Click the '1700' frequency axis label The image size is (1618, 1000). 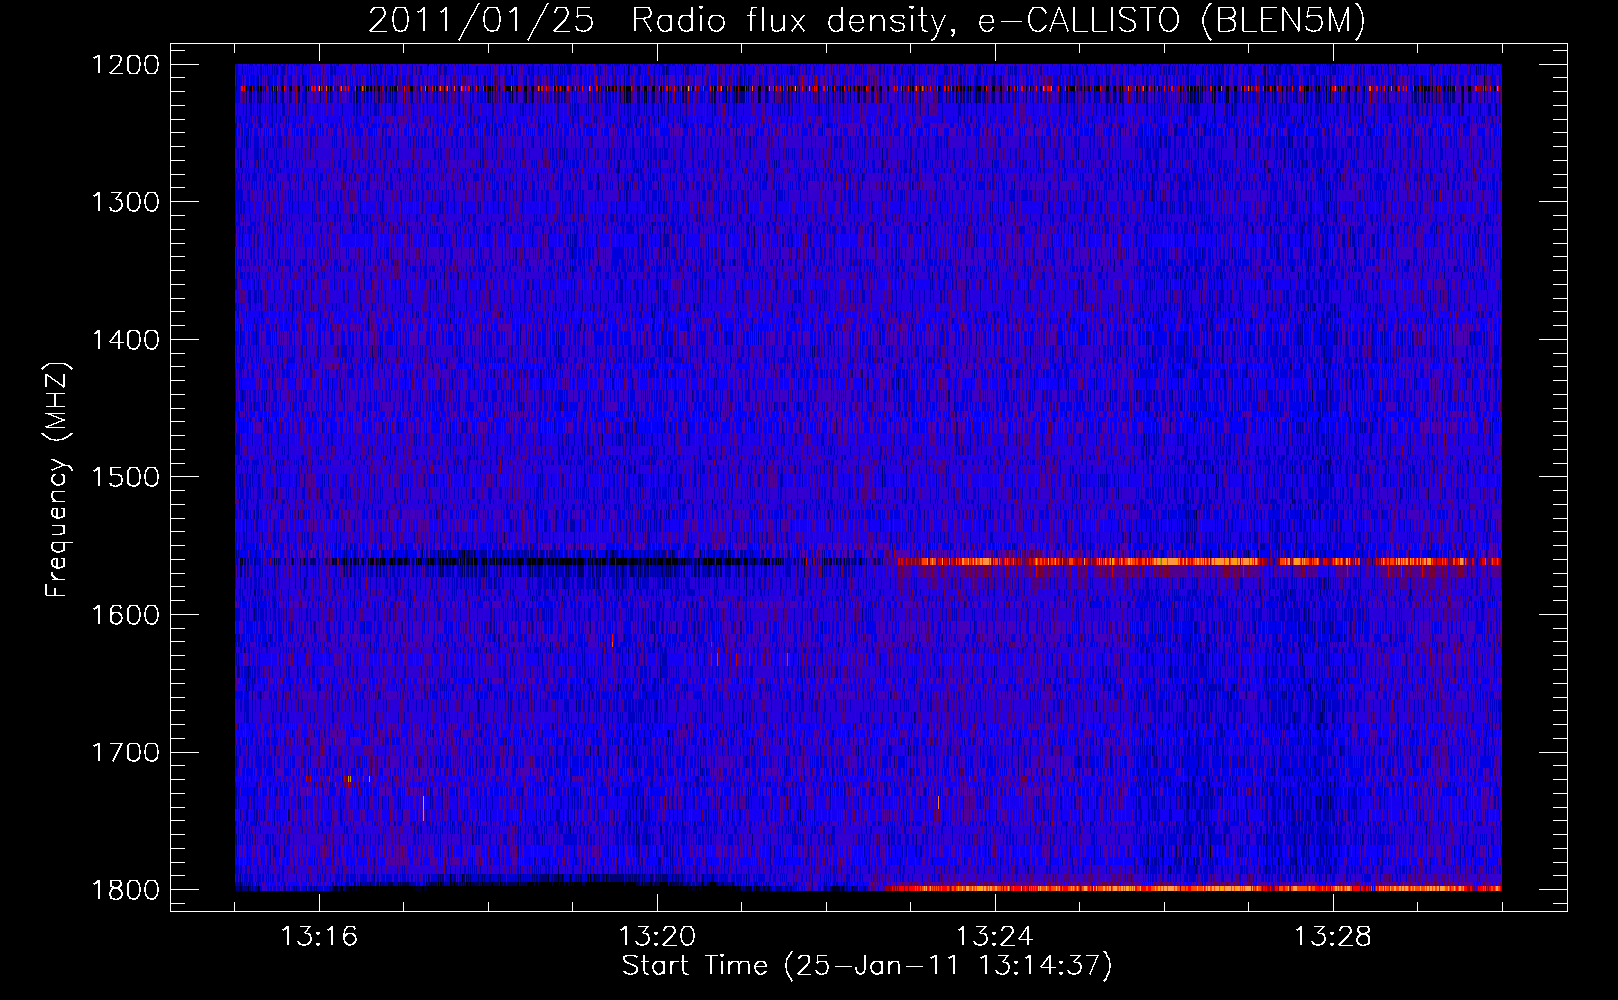click(125, 752)
